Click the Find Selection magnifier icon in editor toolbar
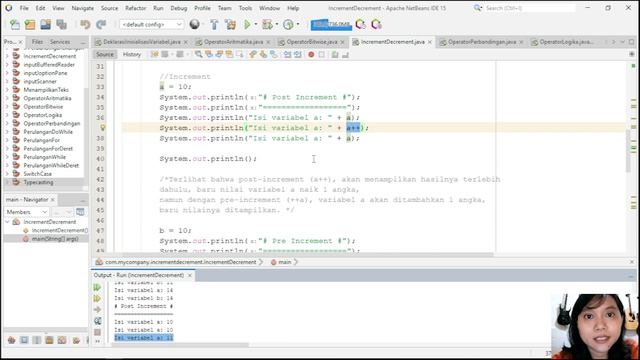This screenshot has height=360, width=640. 198,54
